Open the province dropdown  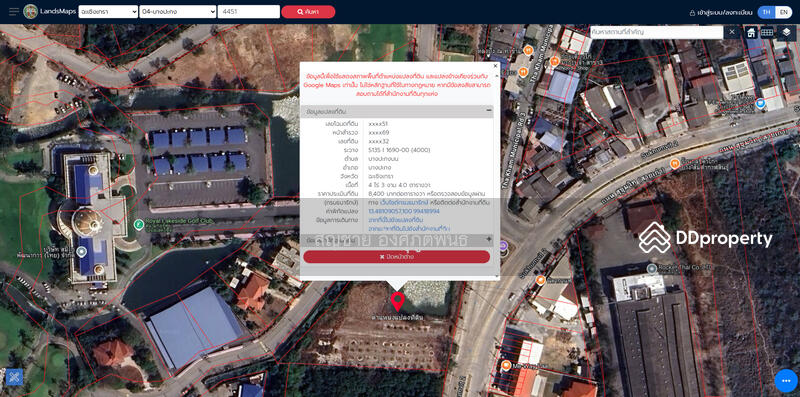tap(108, 12)
